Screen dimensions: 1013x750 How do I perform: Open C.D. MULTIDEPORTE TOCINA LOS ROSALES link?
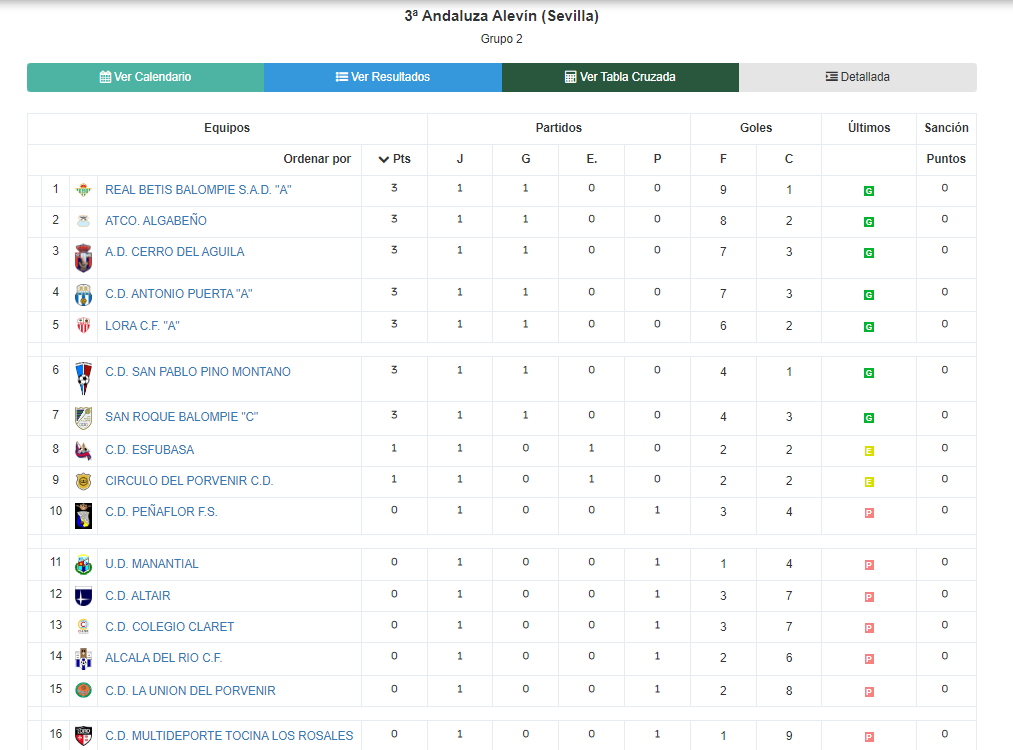[229, 736]
